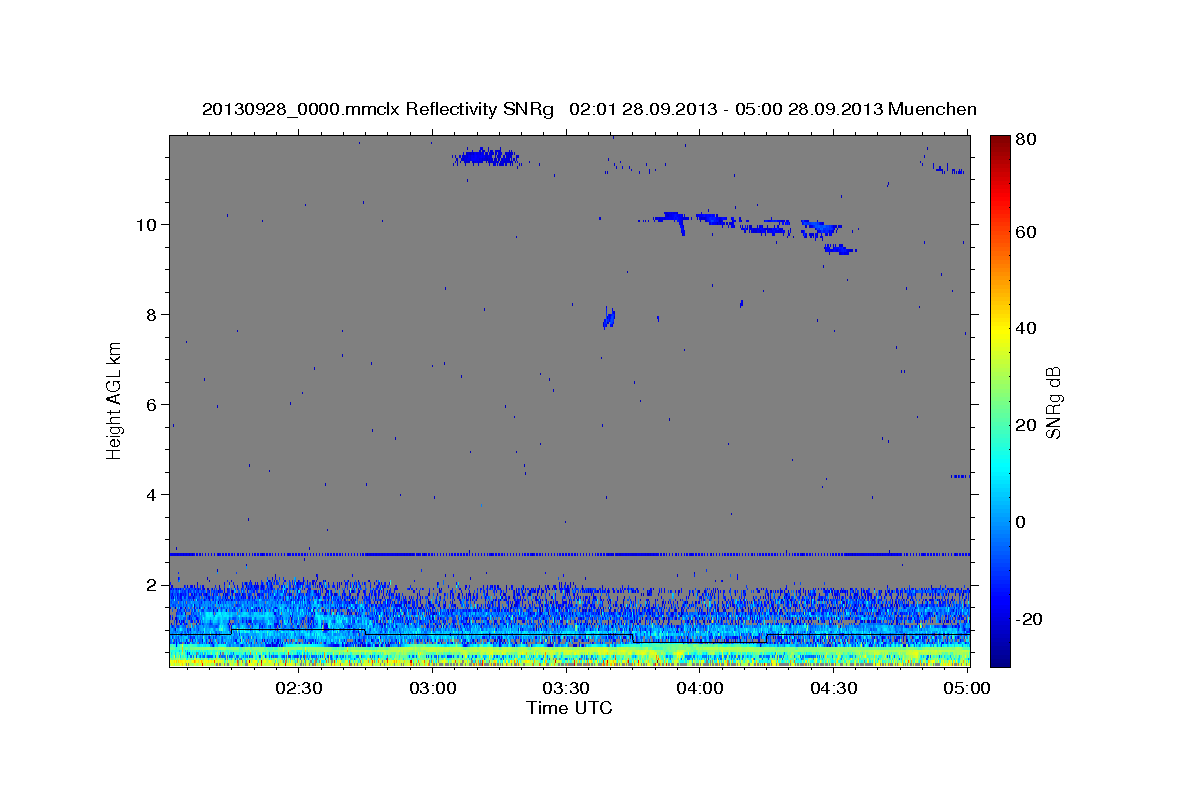
Task: Click the blue cloud echo near 11.5 km
Action: click(486, 157)
